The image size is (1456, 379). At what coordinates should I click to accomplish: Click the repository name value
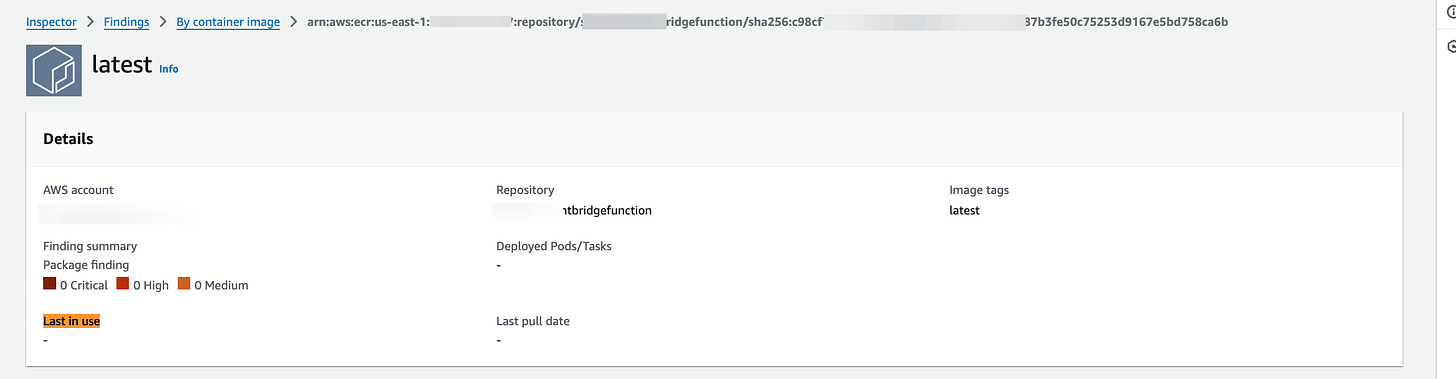574,211
